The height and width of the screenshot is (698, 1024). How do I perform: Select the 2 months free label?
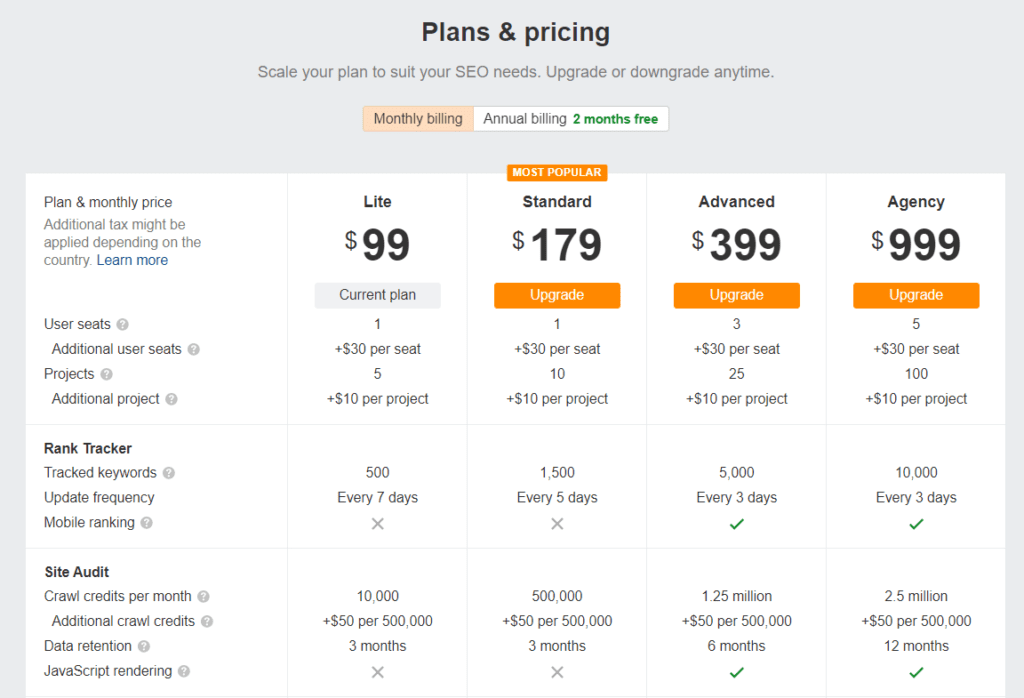tap(615, 119)
